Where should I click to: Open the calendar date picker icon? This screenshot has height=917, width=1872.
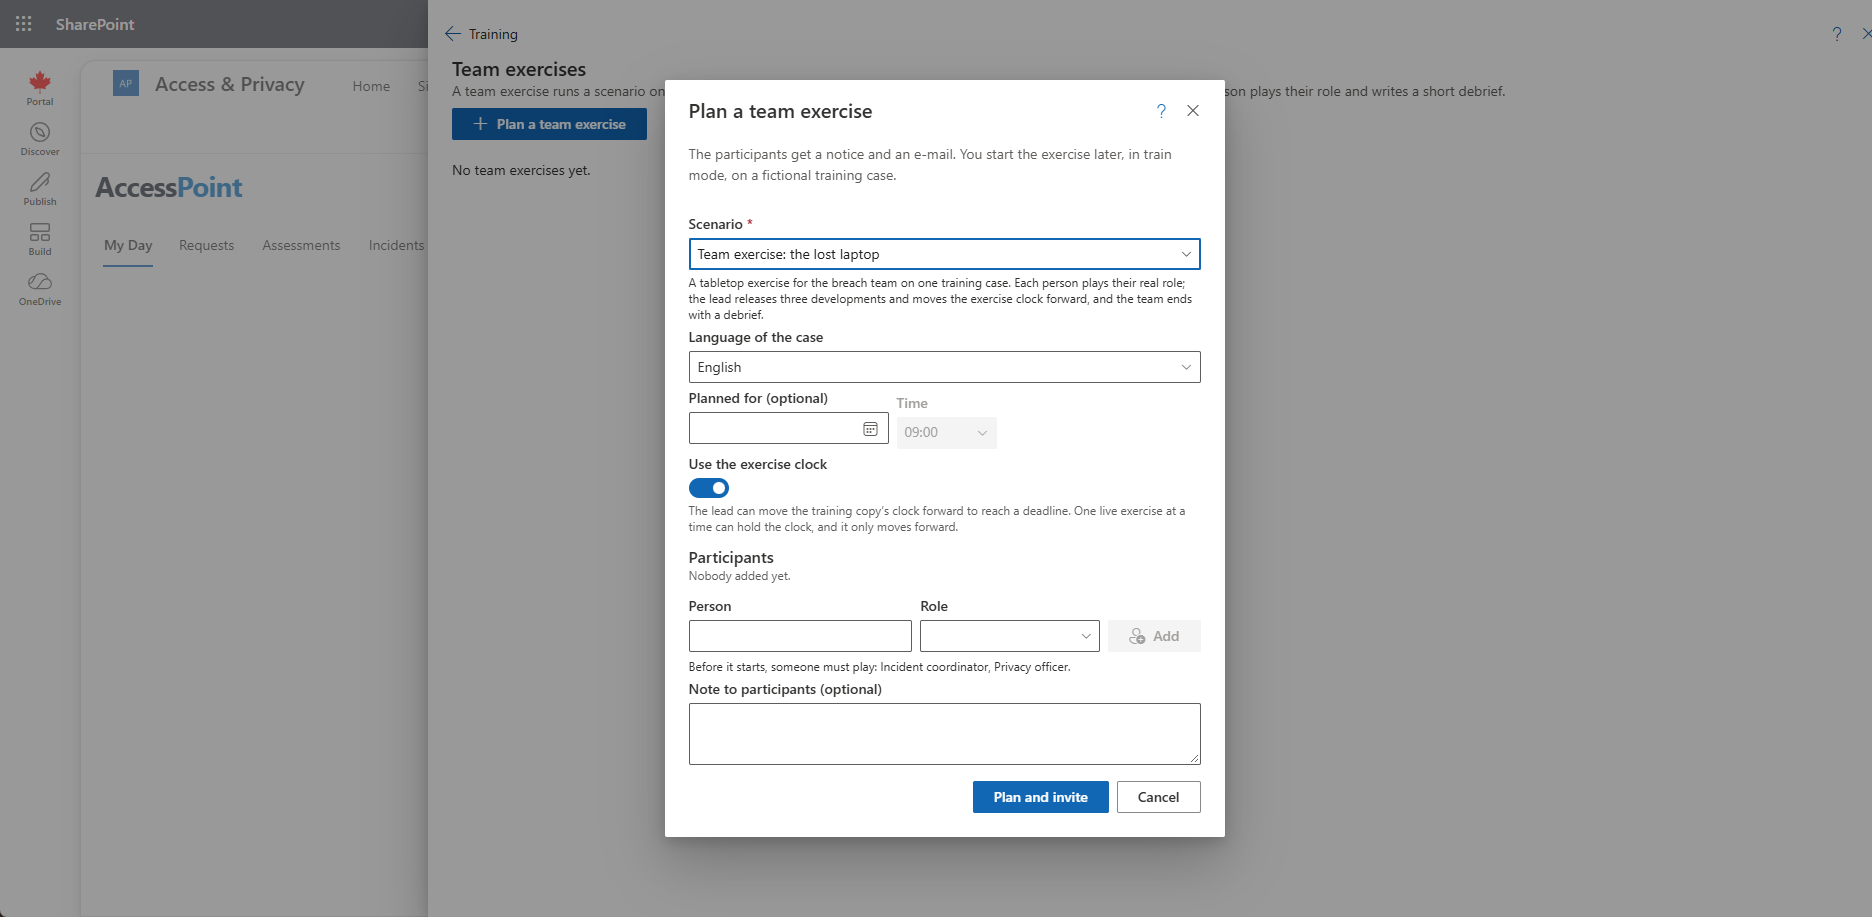click(x=870, y=429)
